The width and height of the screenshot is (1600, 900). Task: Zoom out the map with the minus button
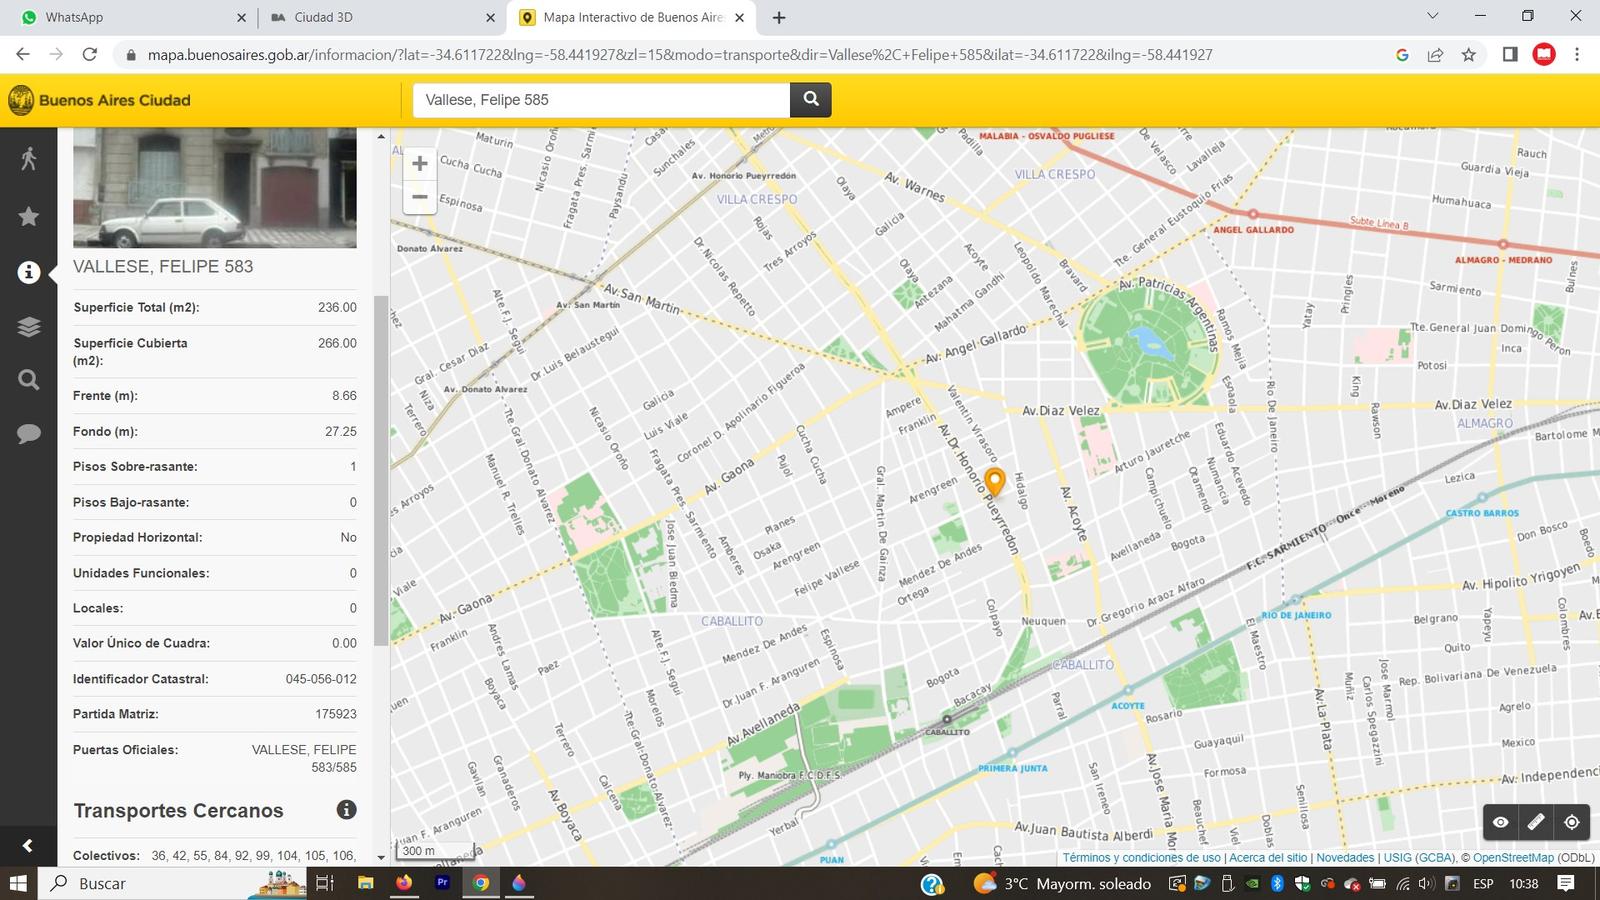[x=420, y=197]
